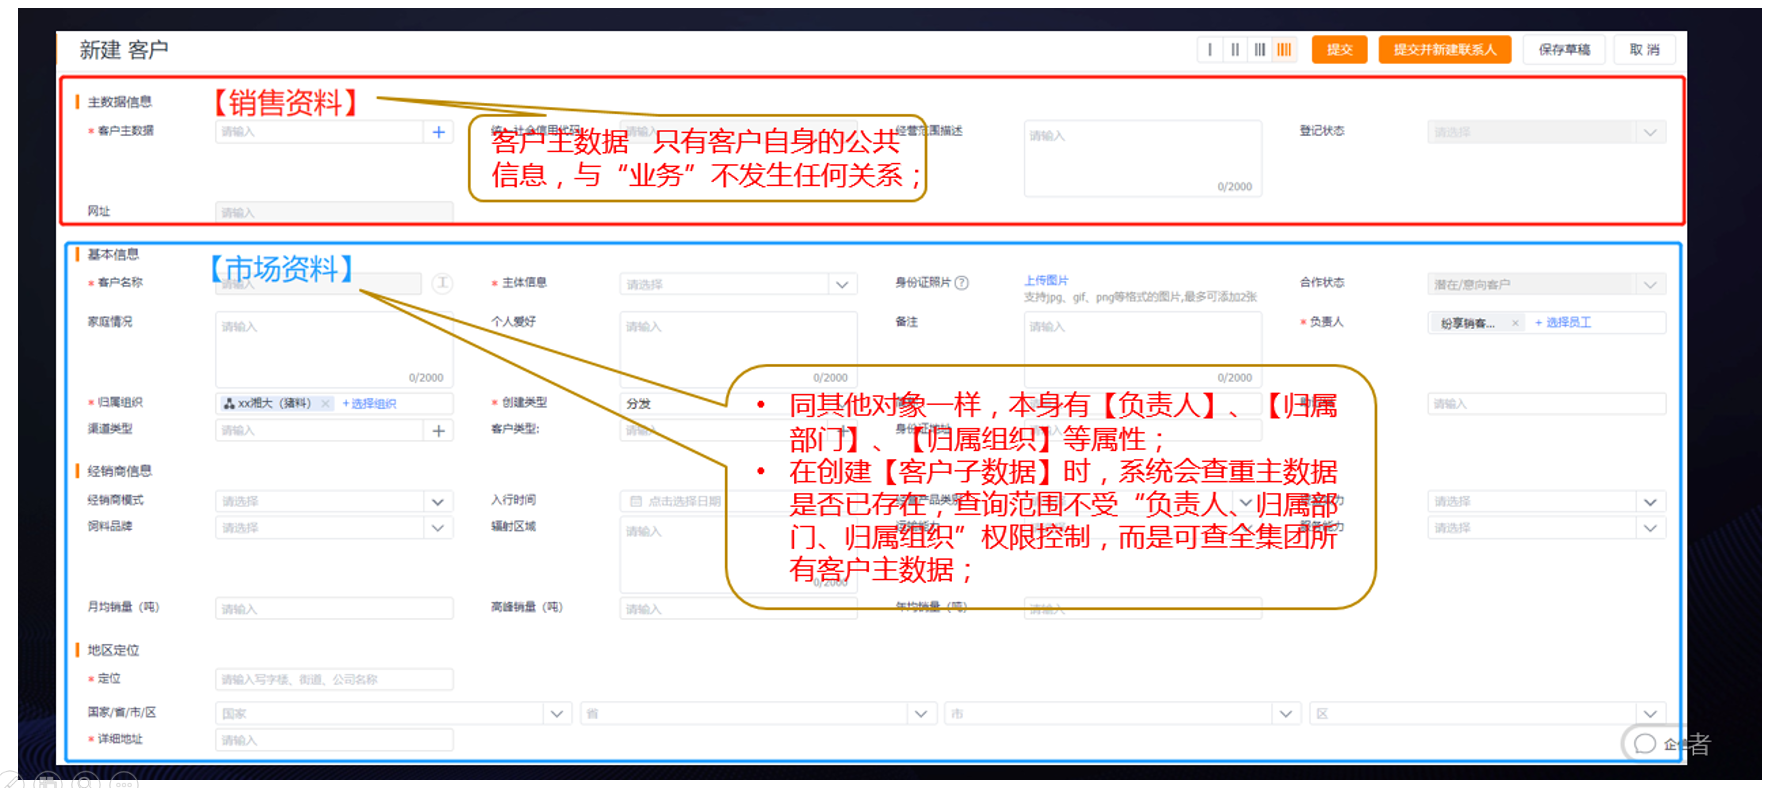
Task: Remove the 纷享销客 tag from 负责人
Action: tap(1515, 323)
